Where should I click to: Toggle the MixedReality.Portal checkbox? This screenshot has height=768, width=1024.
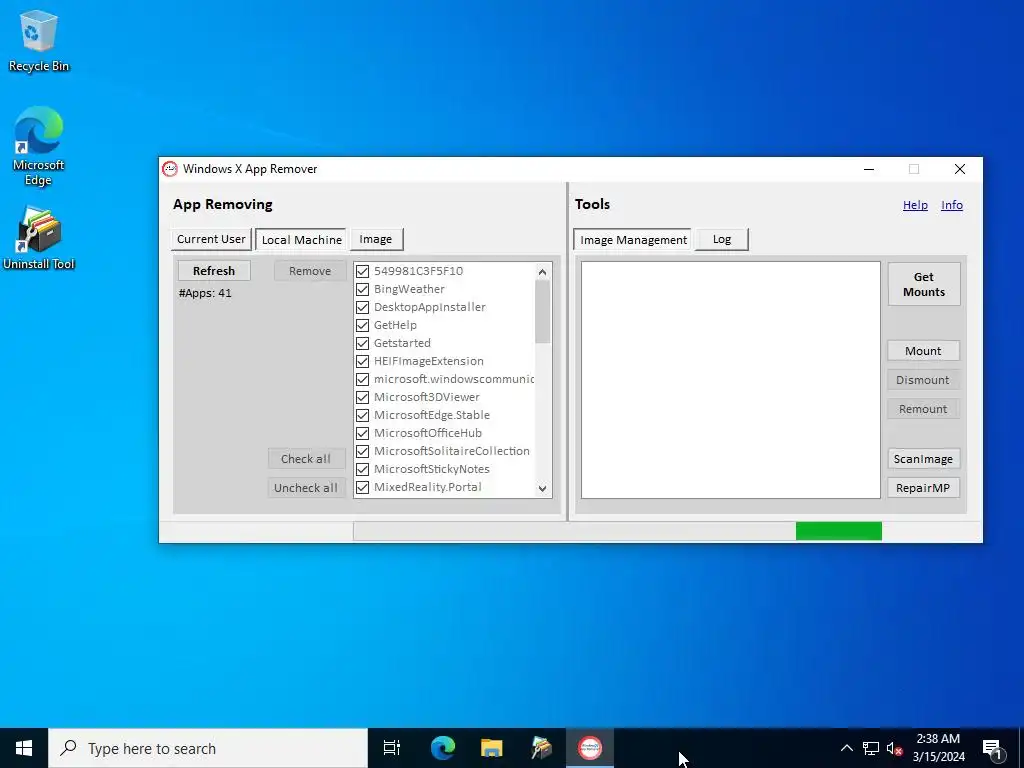pyautogui.click(x=362, y=487)
